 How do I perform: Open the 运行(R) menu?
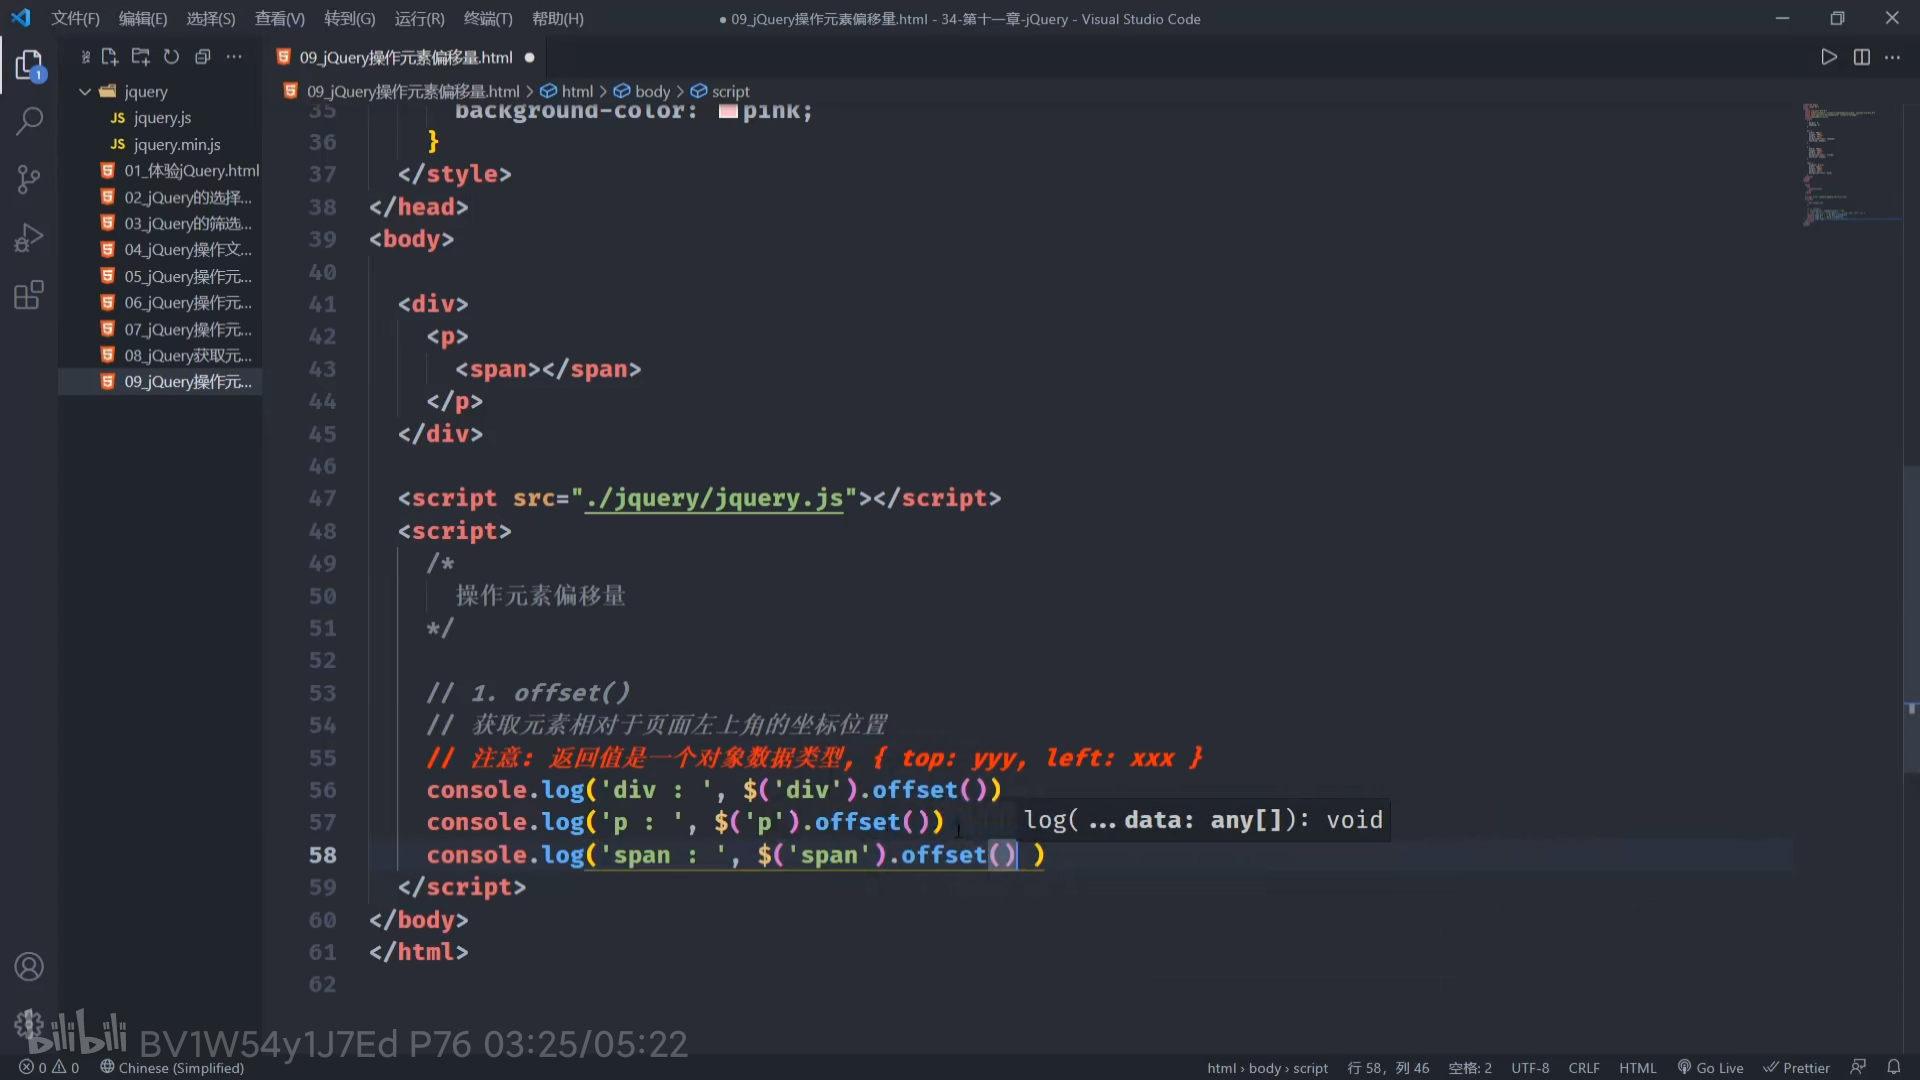click(x=419, y=19)
